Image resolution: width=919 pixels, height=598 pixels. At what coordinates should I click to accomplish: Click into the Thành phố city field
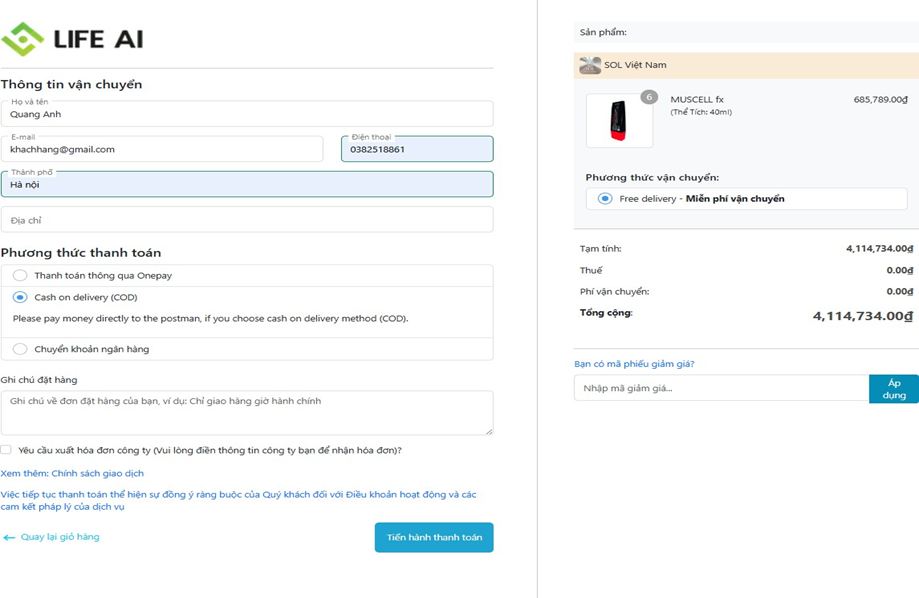click(x=247, y=184)
